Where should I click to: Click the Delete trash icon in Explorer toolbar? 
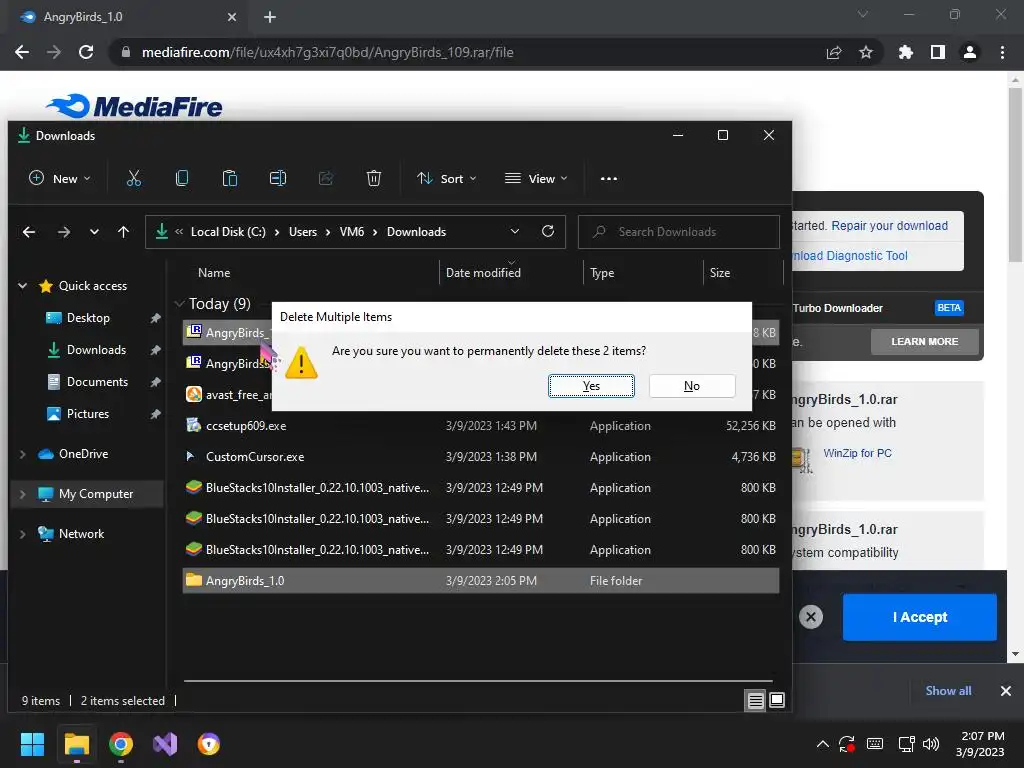click(374, 178)
